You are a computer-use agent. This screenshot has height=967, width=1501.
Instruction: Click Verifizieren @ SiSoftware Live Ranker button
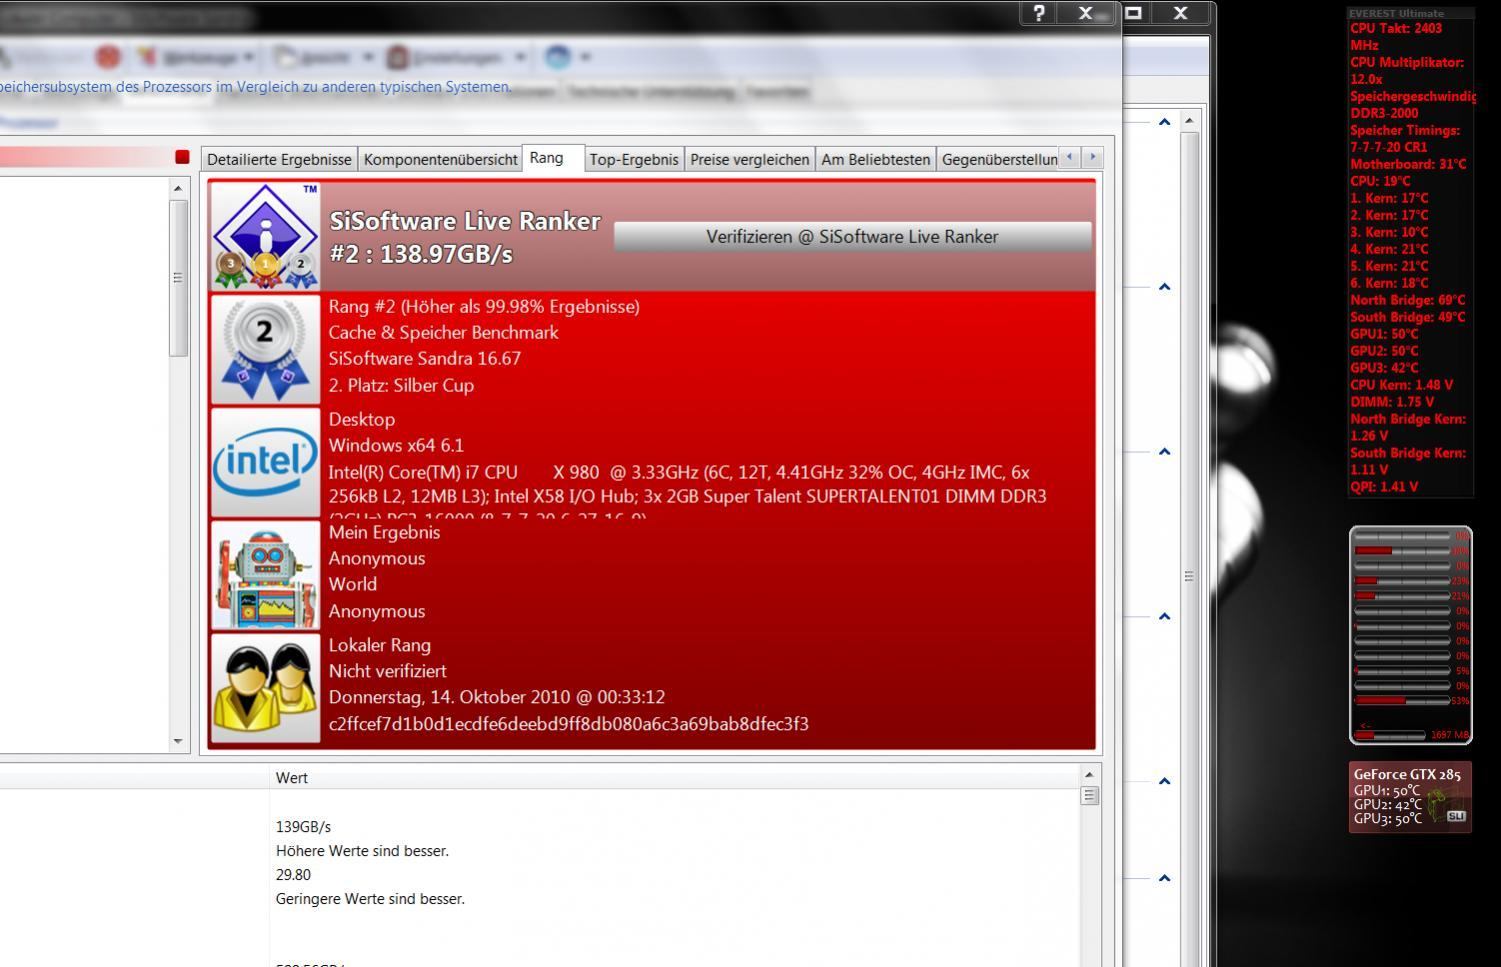(x=852, y=237)
